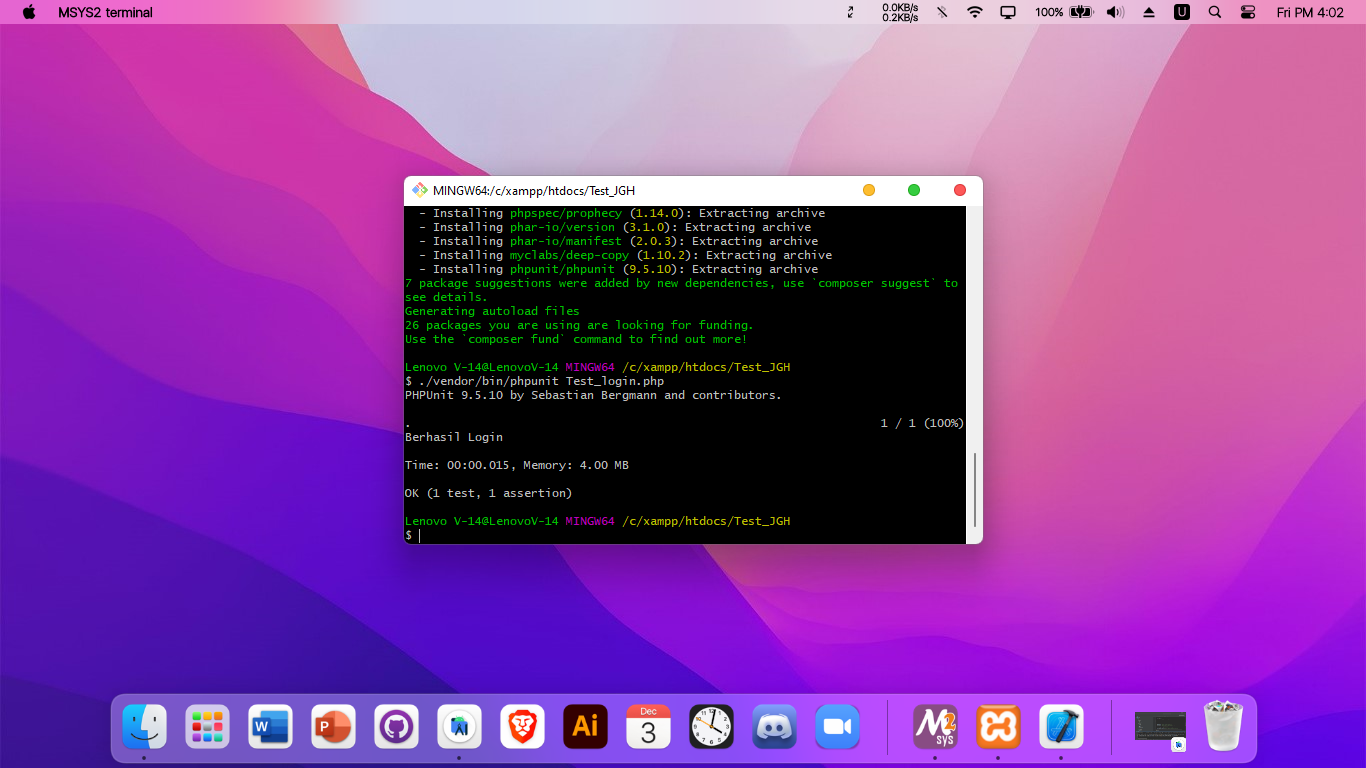Adjust volume via the speaker menu bar icon
This screenshot has width=1366, height=768.
tap(1114, 12)
